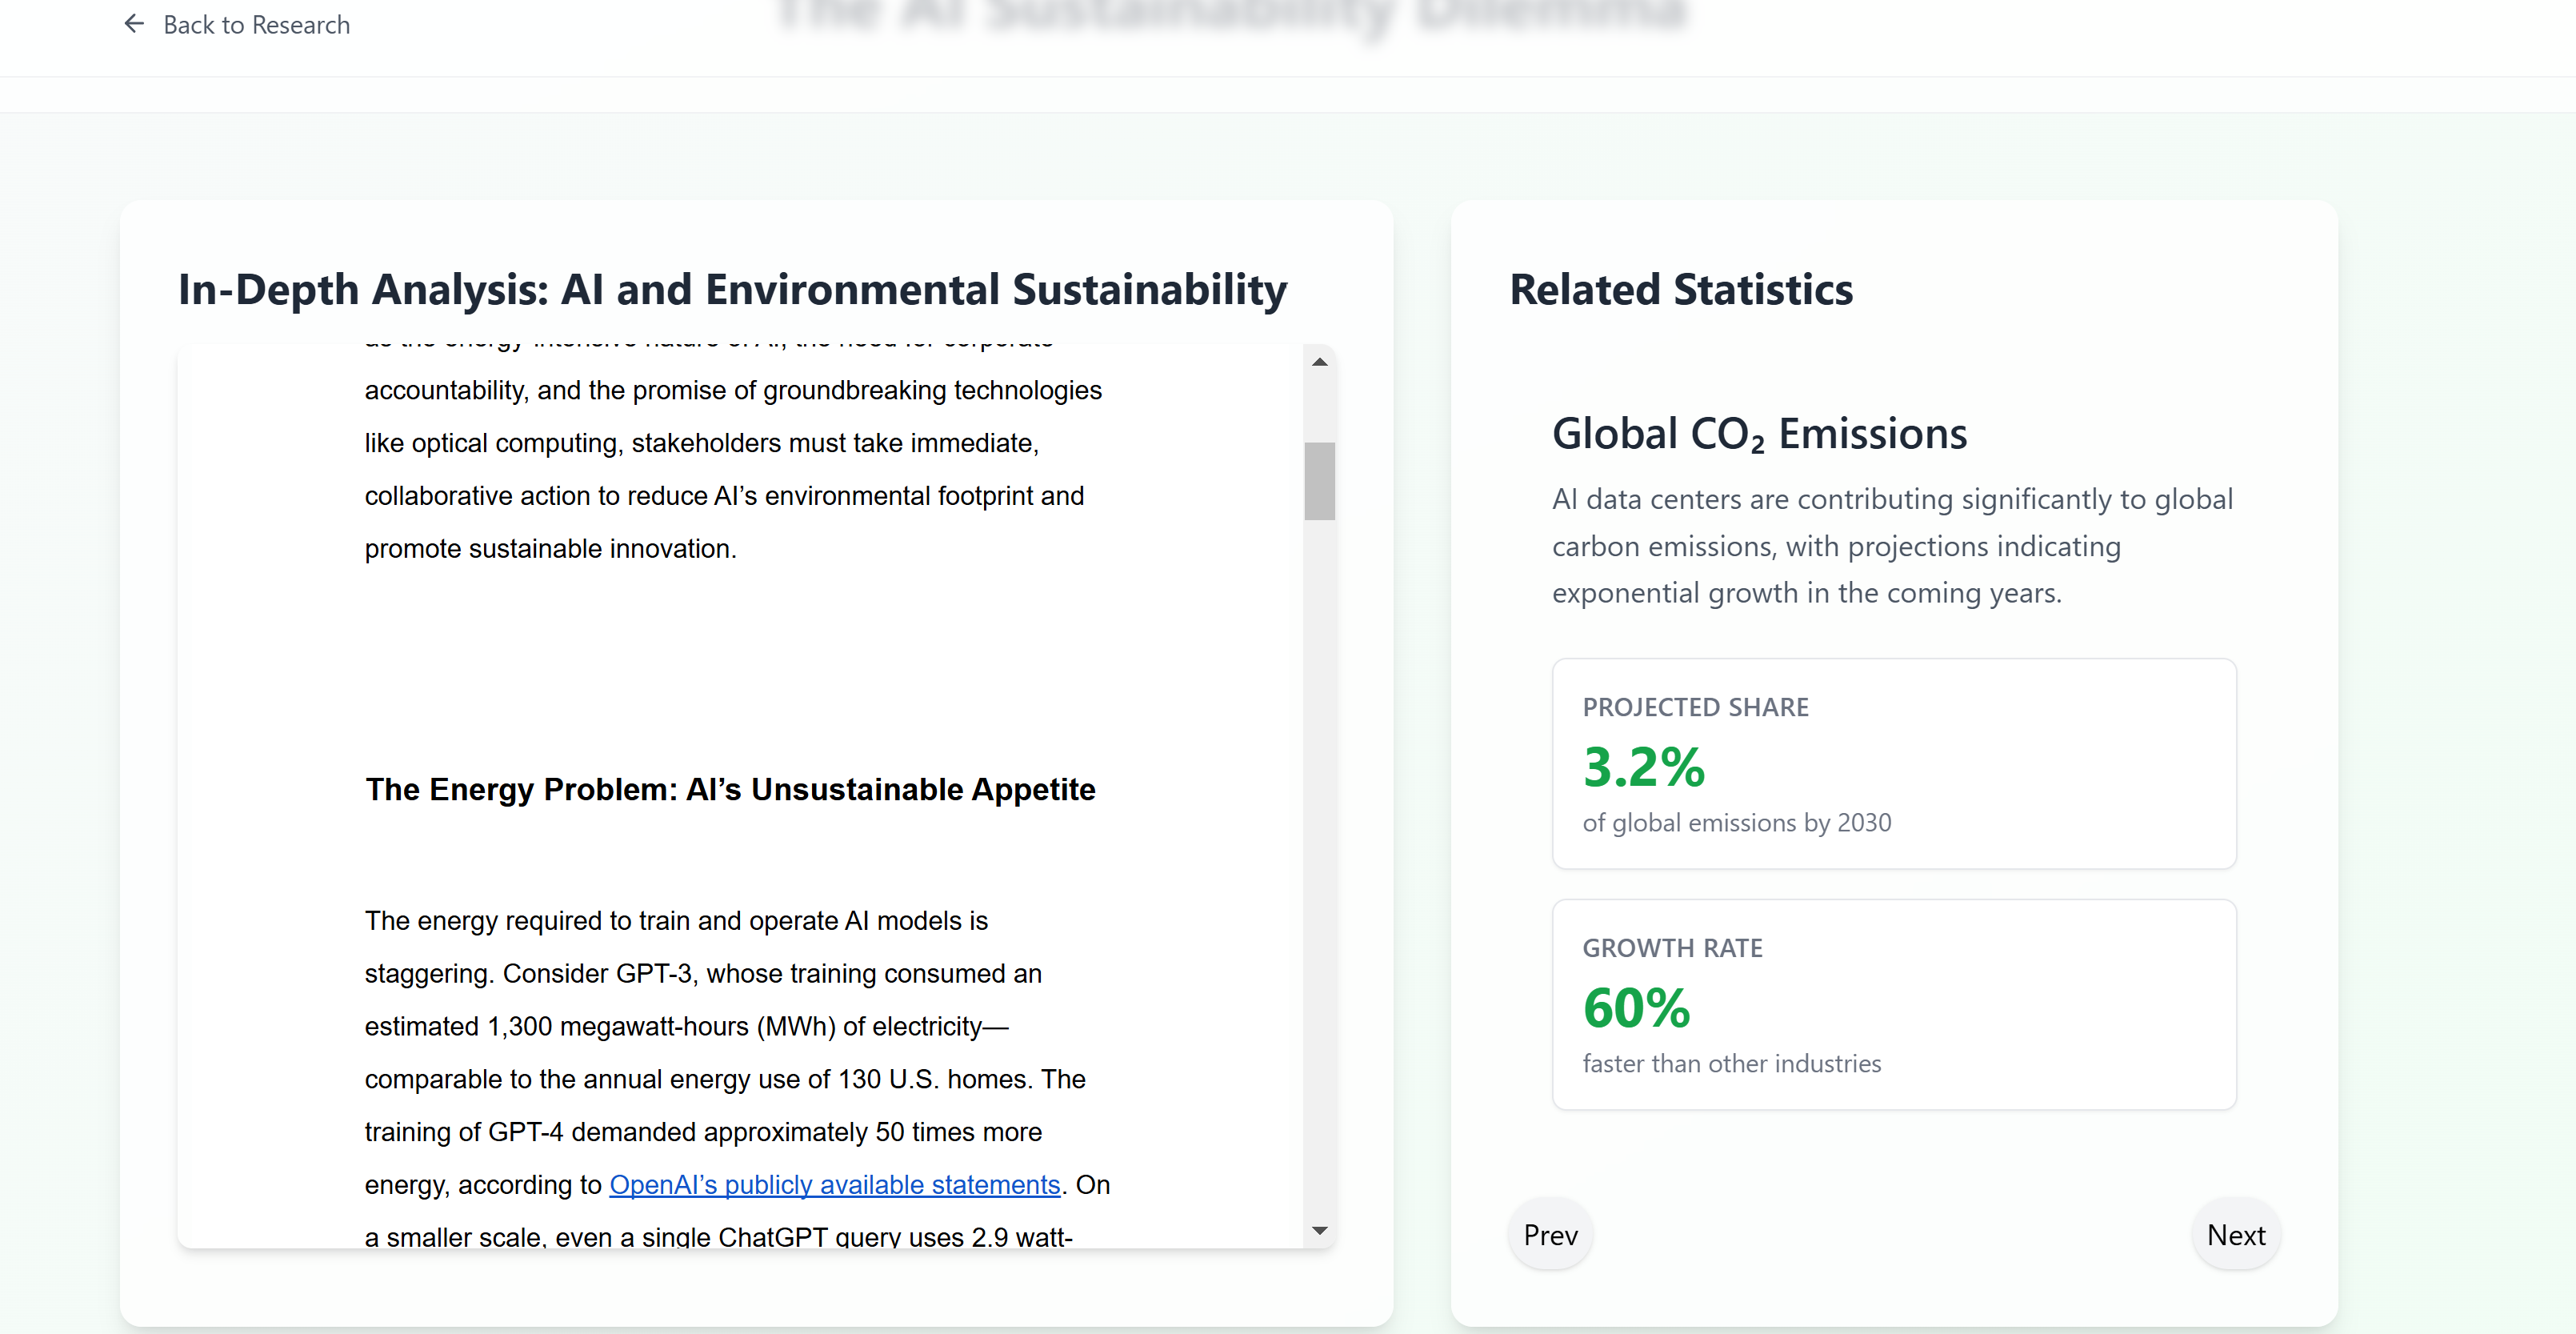
Task: Open OpenAI's publicly available statements link
Action: pyautogui.click(x=834, y=1184)
